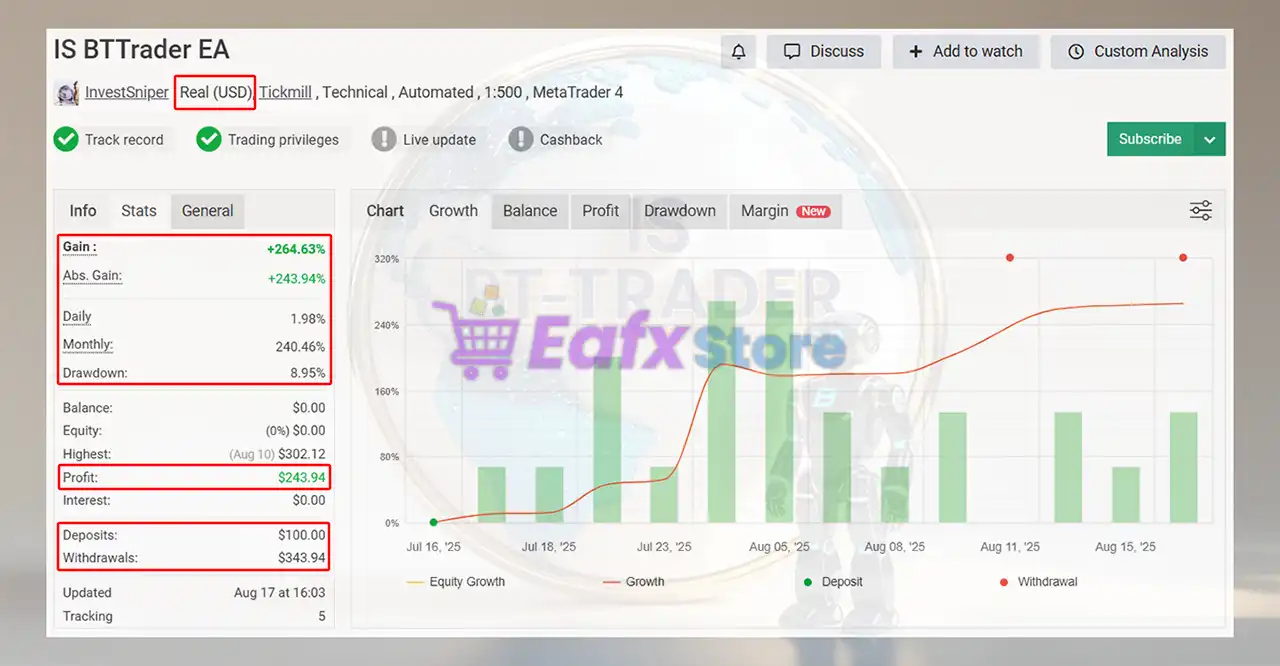Select the Growth chart tab
The height and width of the screenshot is (666, 1280).
click(453, 211)
